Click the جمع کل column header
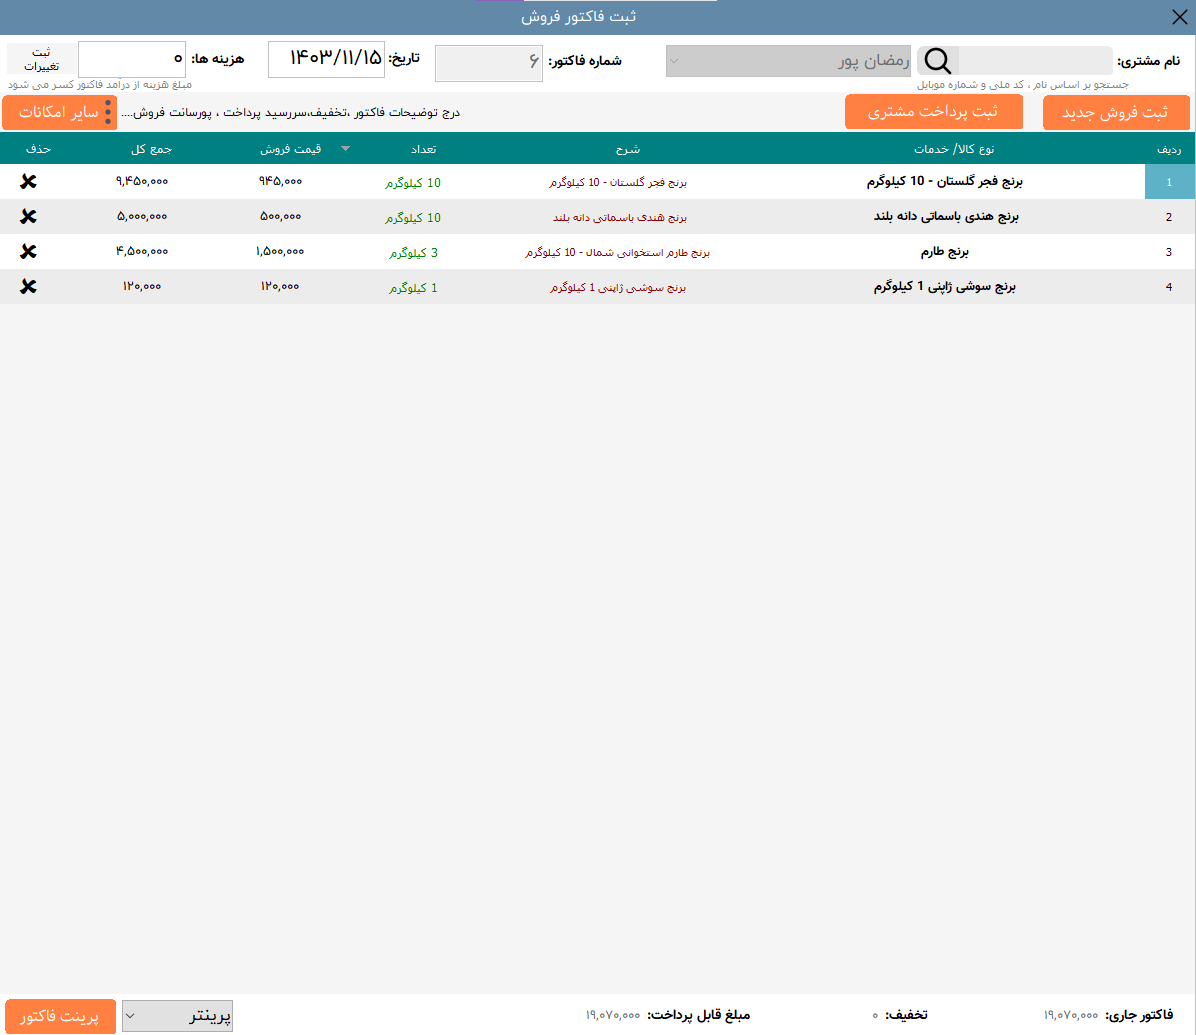This screenshot has height=1035, width=1196. pos(151,149)
